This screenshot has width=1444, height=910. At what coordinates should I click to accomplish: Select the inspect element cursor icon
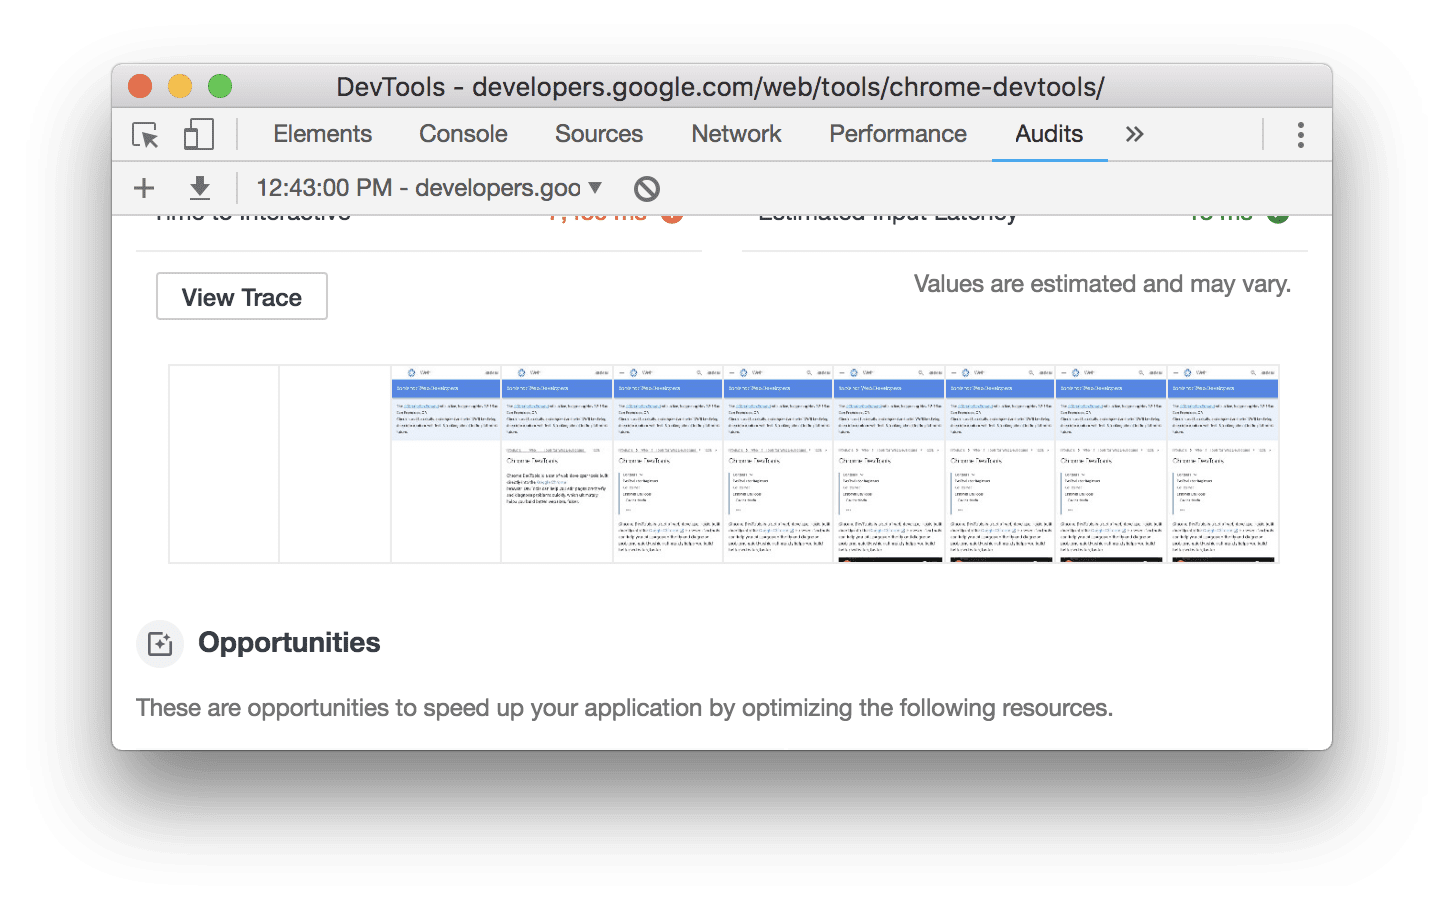(x=144, y=134)
